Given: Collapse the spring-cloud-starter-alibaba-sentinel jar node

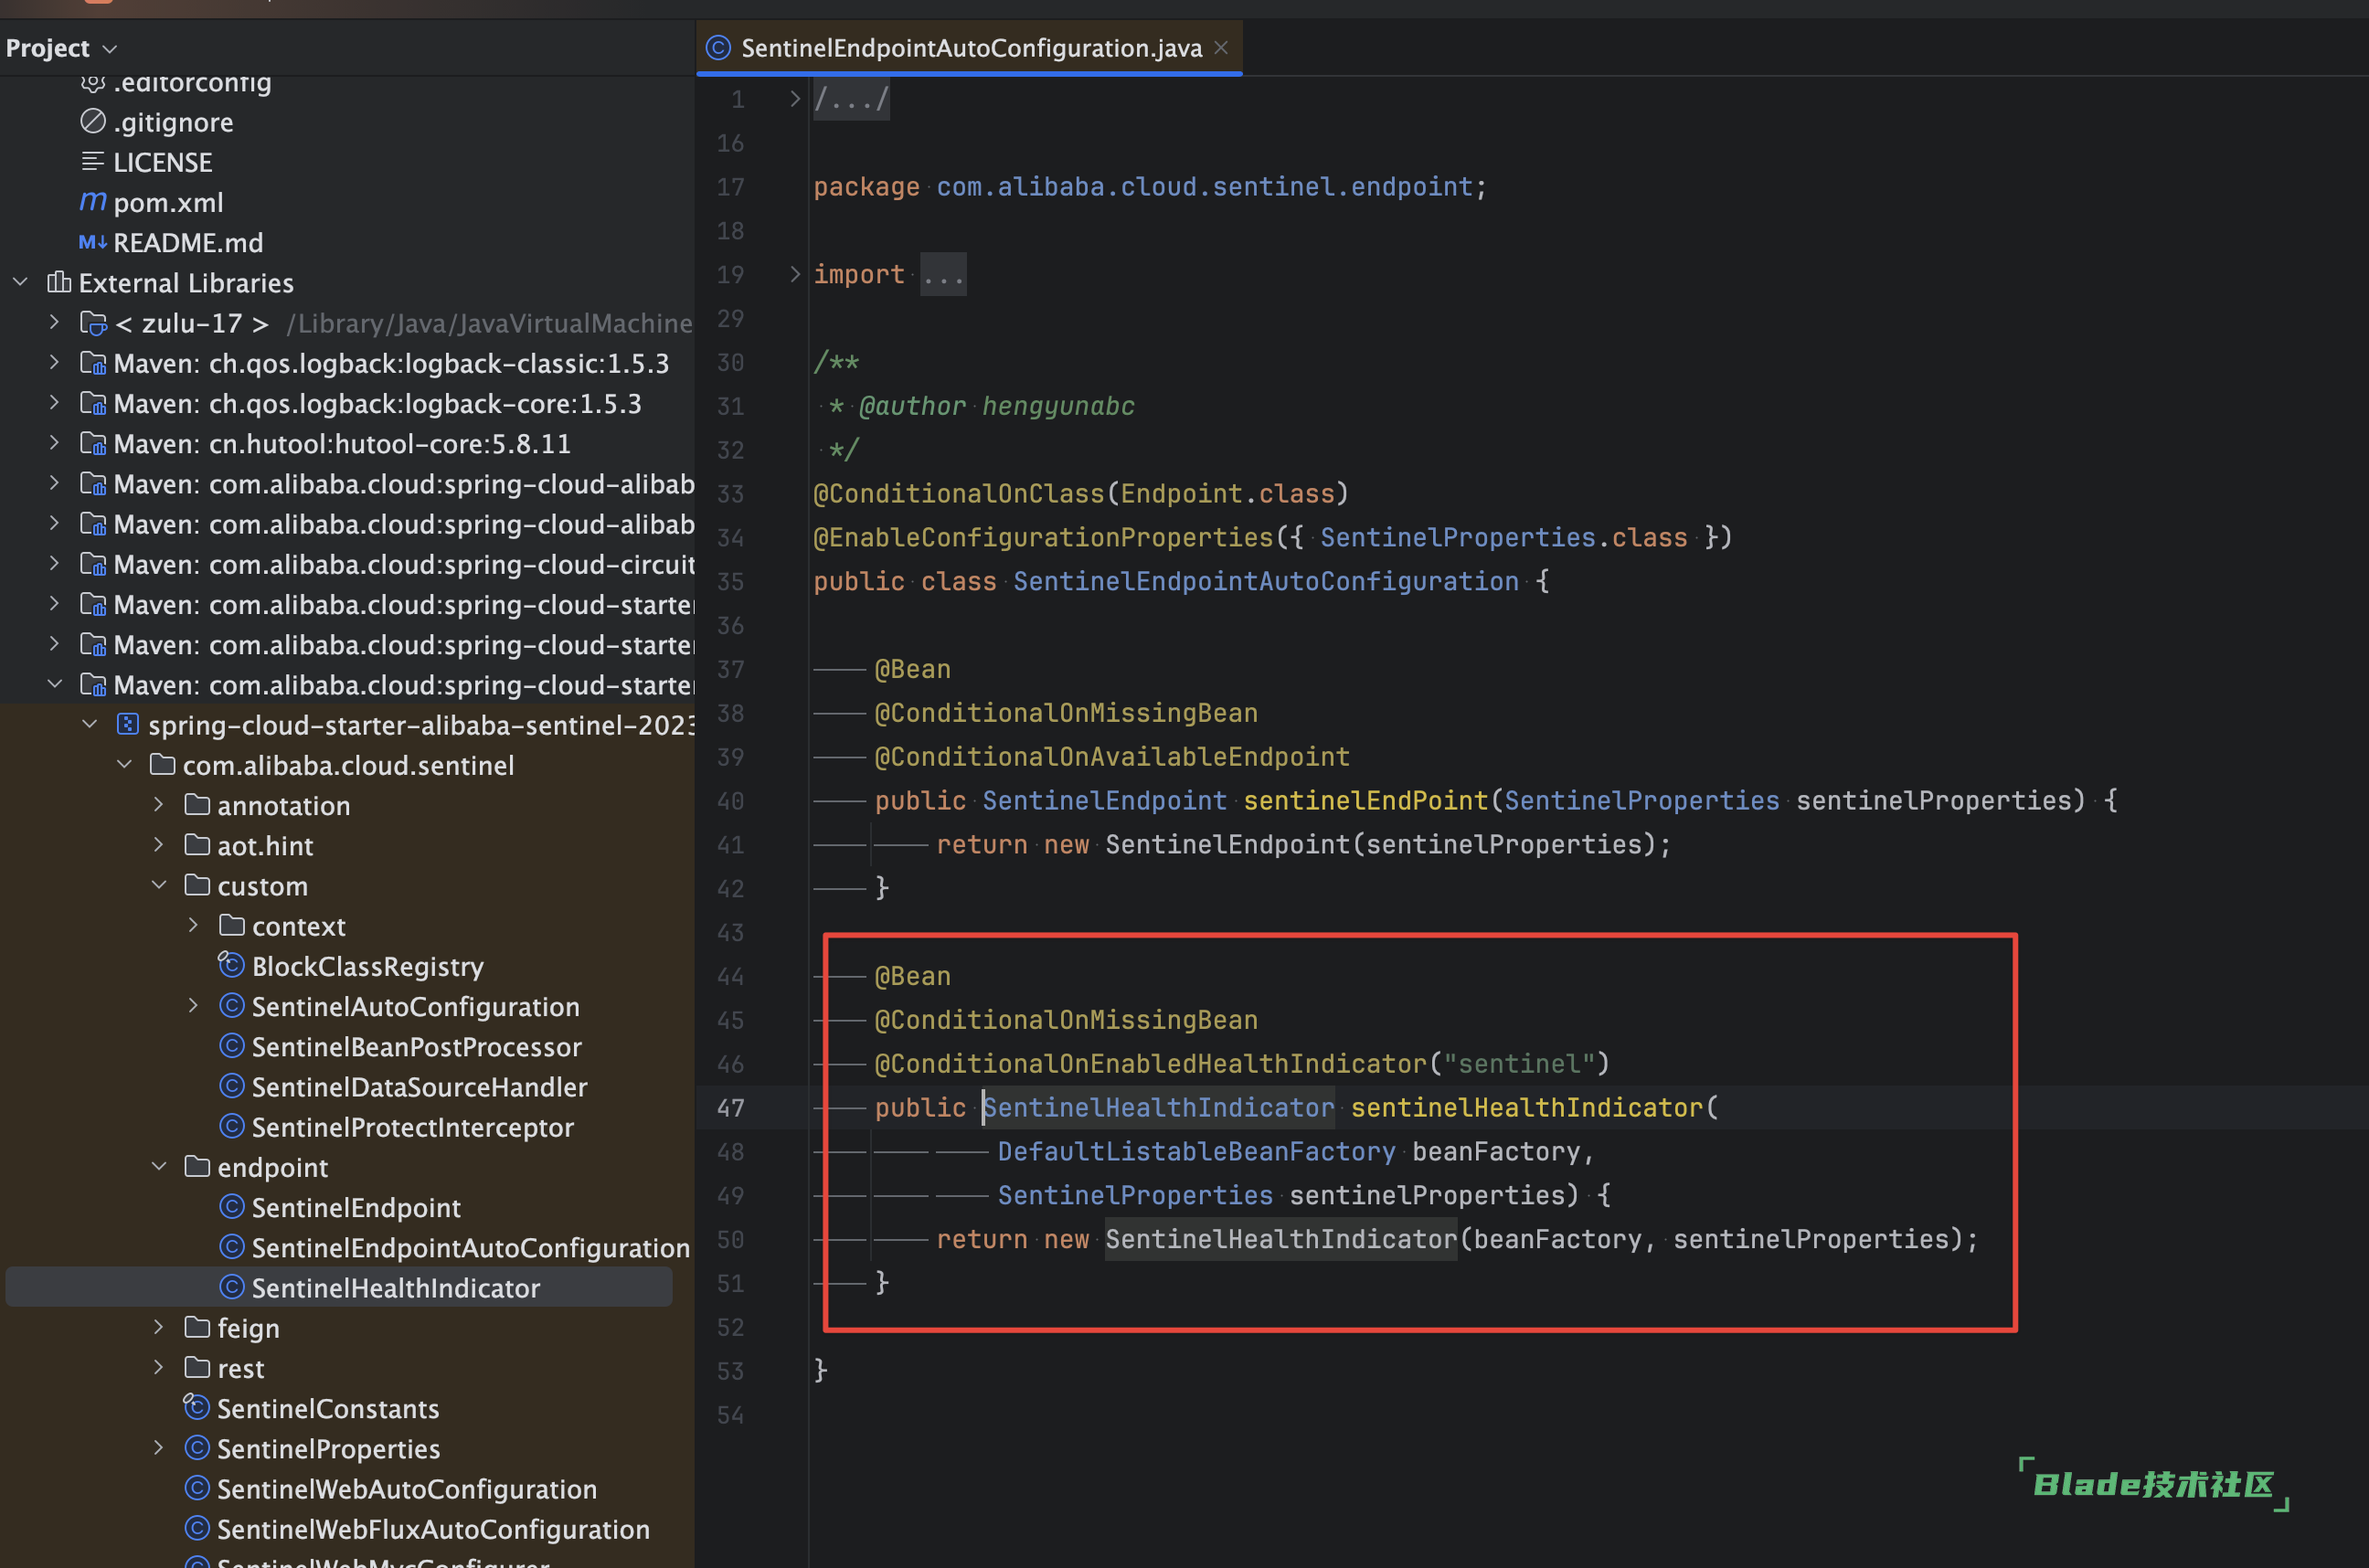Looking at the screenshot, I should click(x=90, y=724).
